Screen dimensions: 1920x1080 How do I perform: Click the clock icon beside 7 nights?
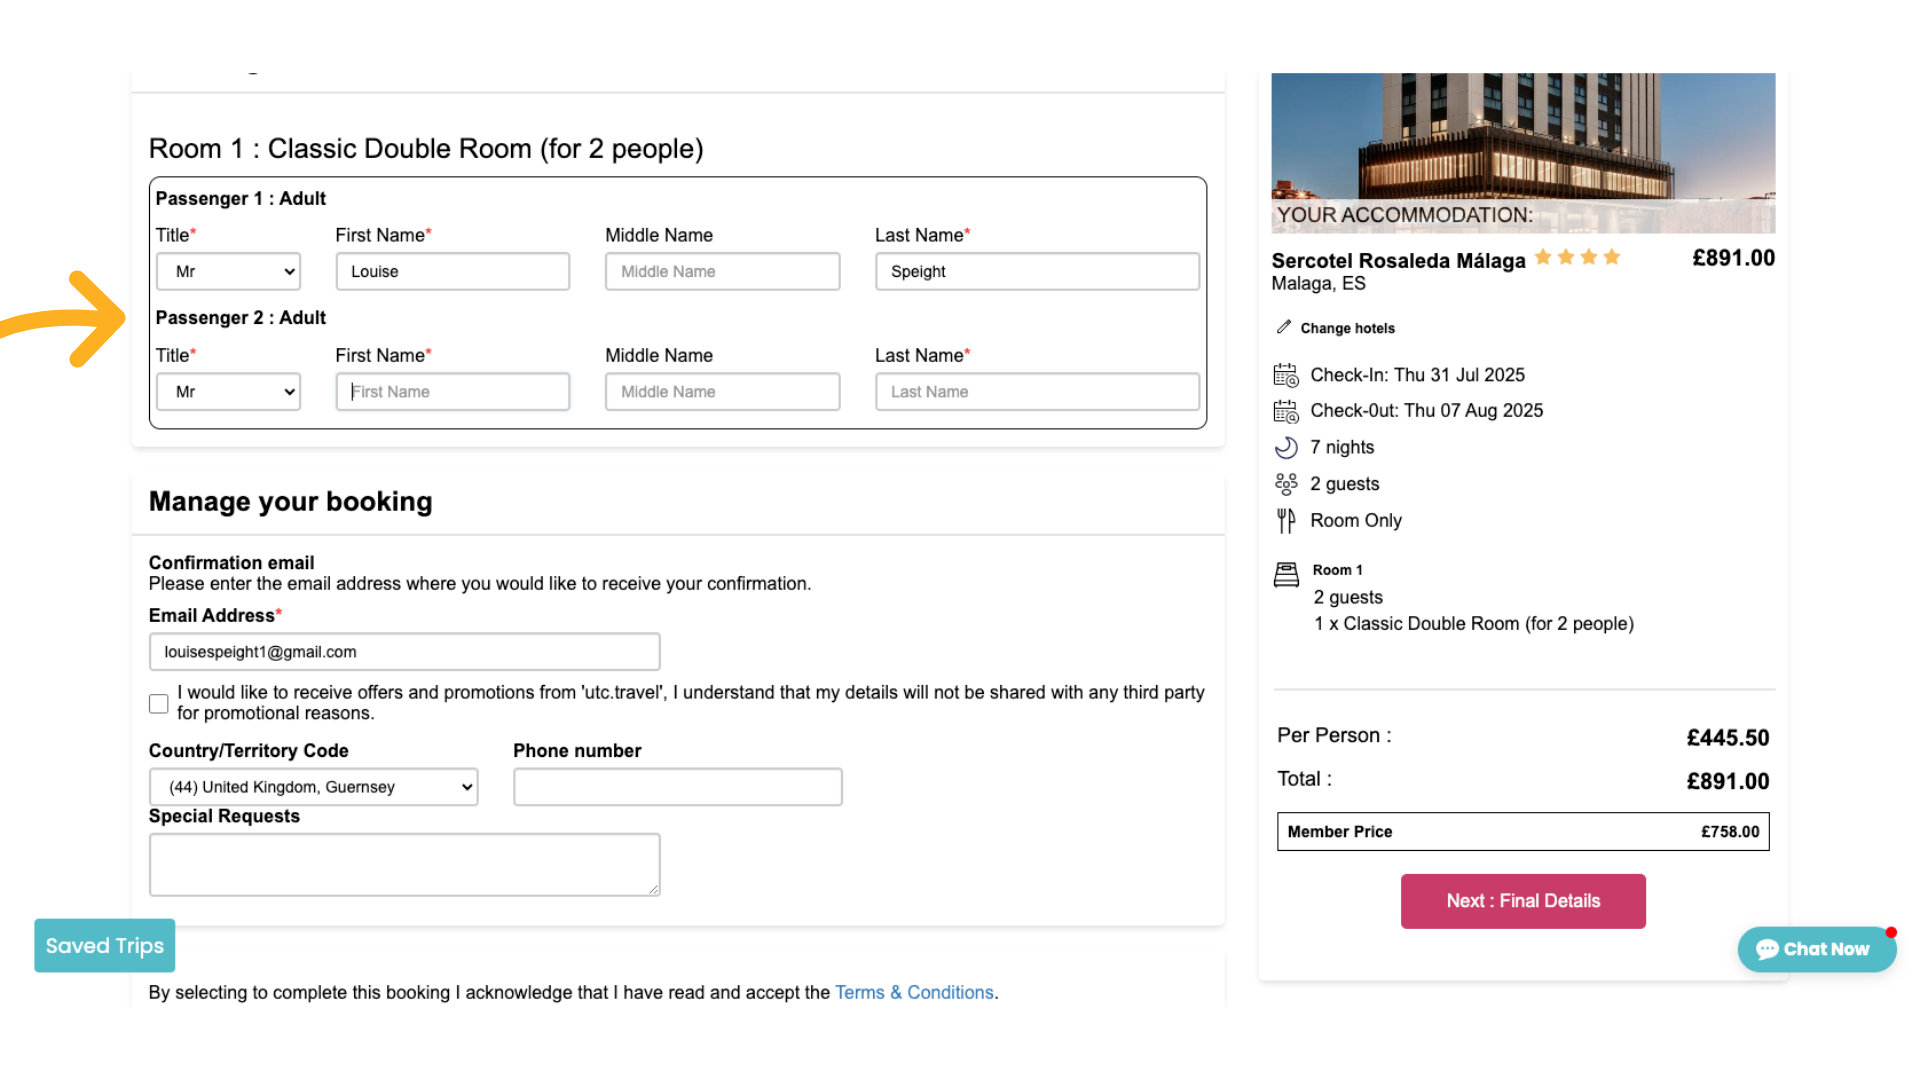coord(1286,447)
